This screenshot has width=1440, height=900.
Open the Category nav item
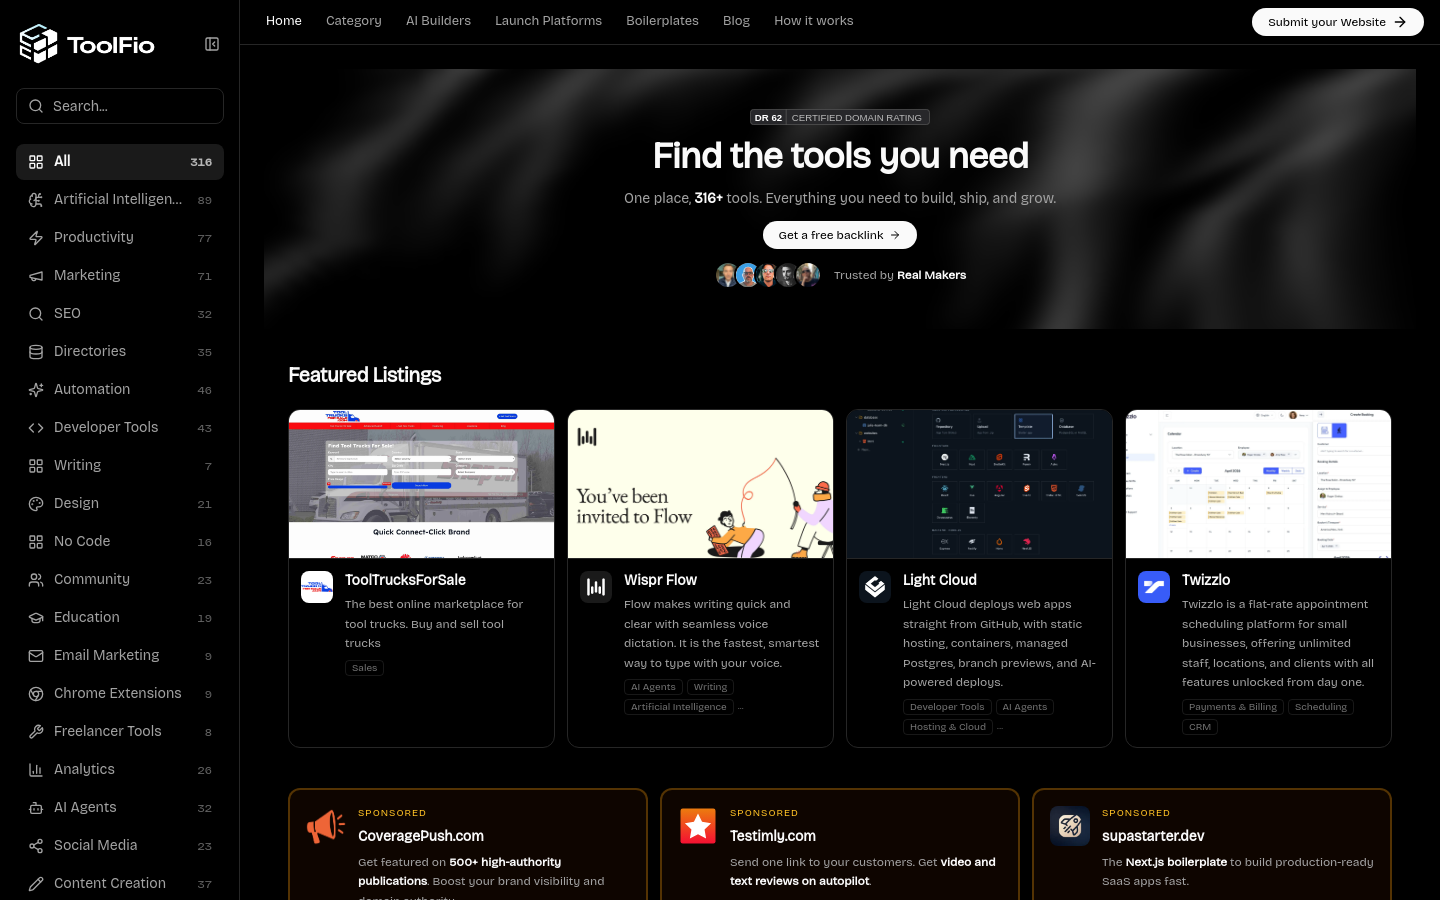354,21
